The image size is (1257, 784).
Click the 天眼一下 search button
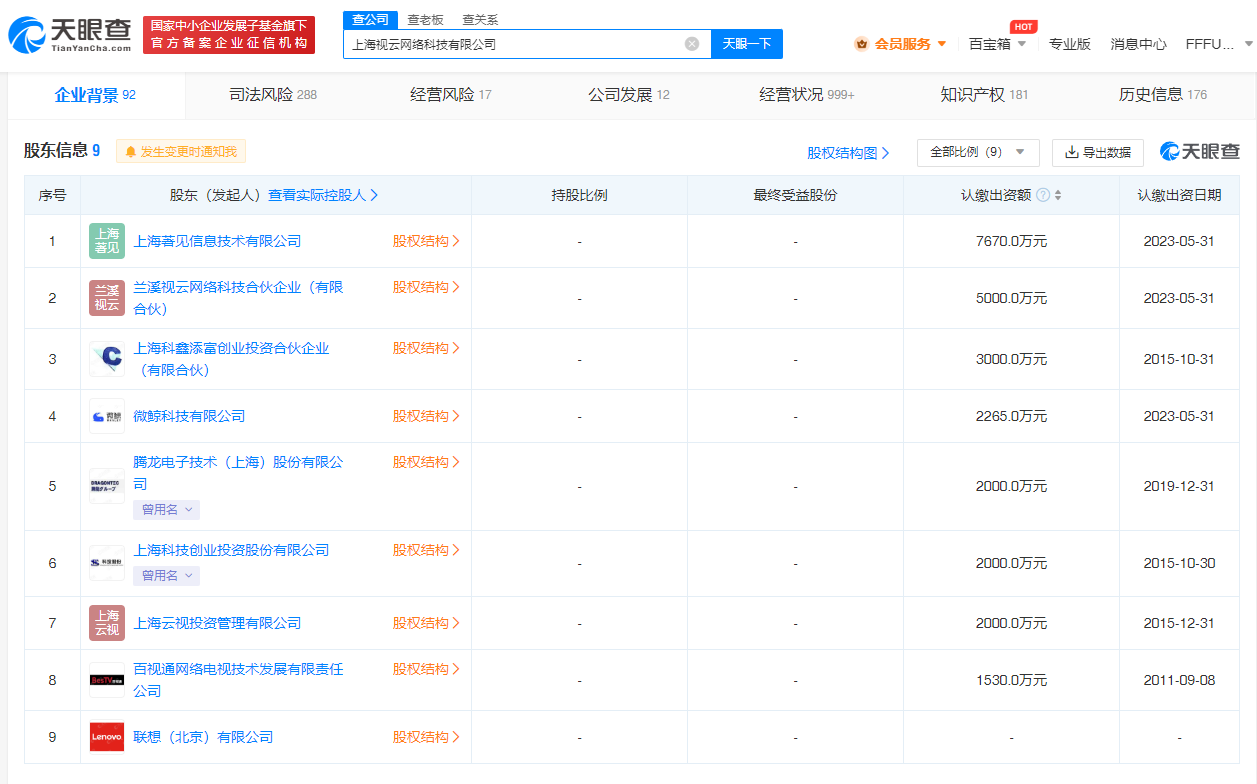click(x=747, y=44)
